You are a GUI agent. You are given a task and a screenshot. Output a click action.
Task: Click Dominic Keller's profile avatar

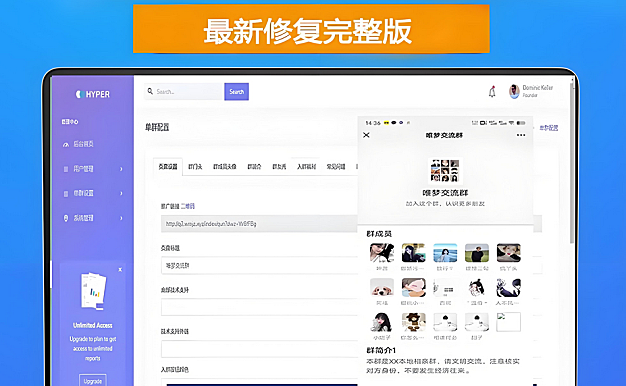pos(514,91)
